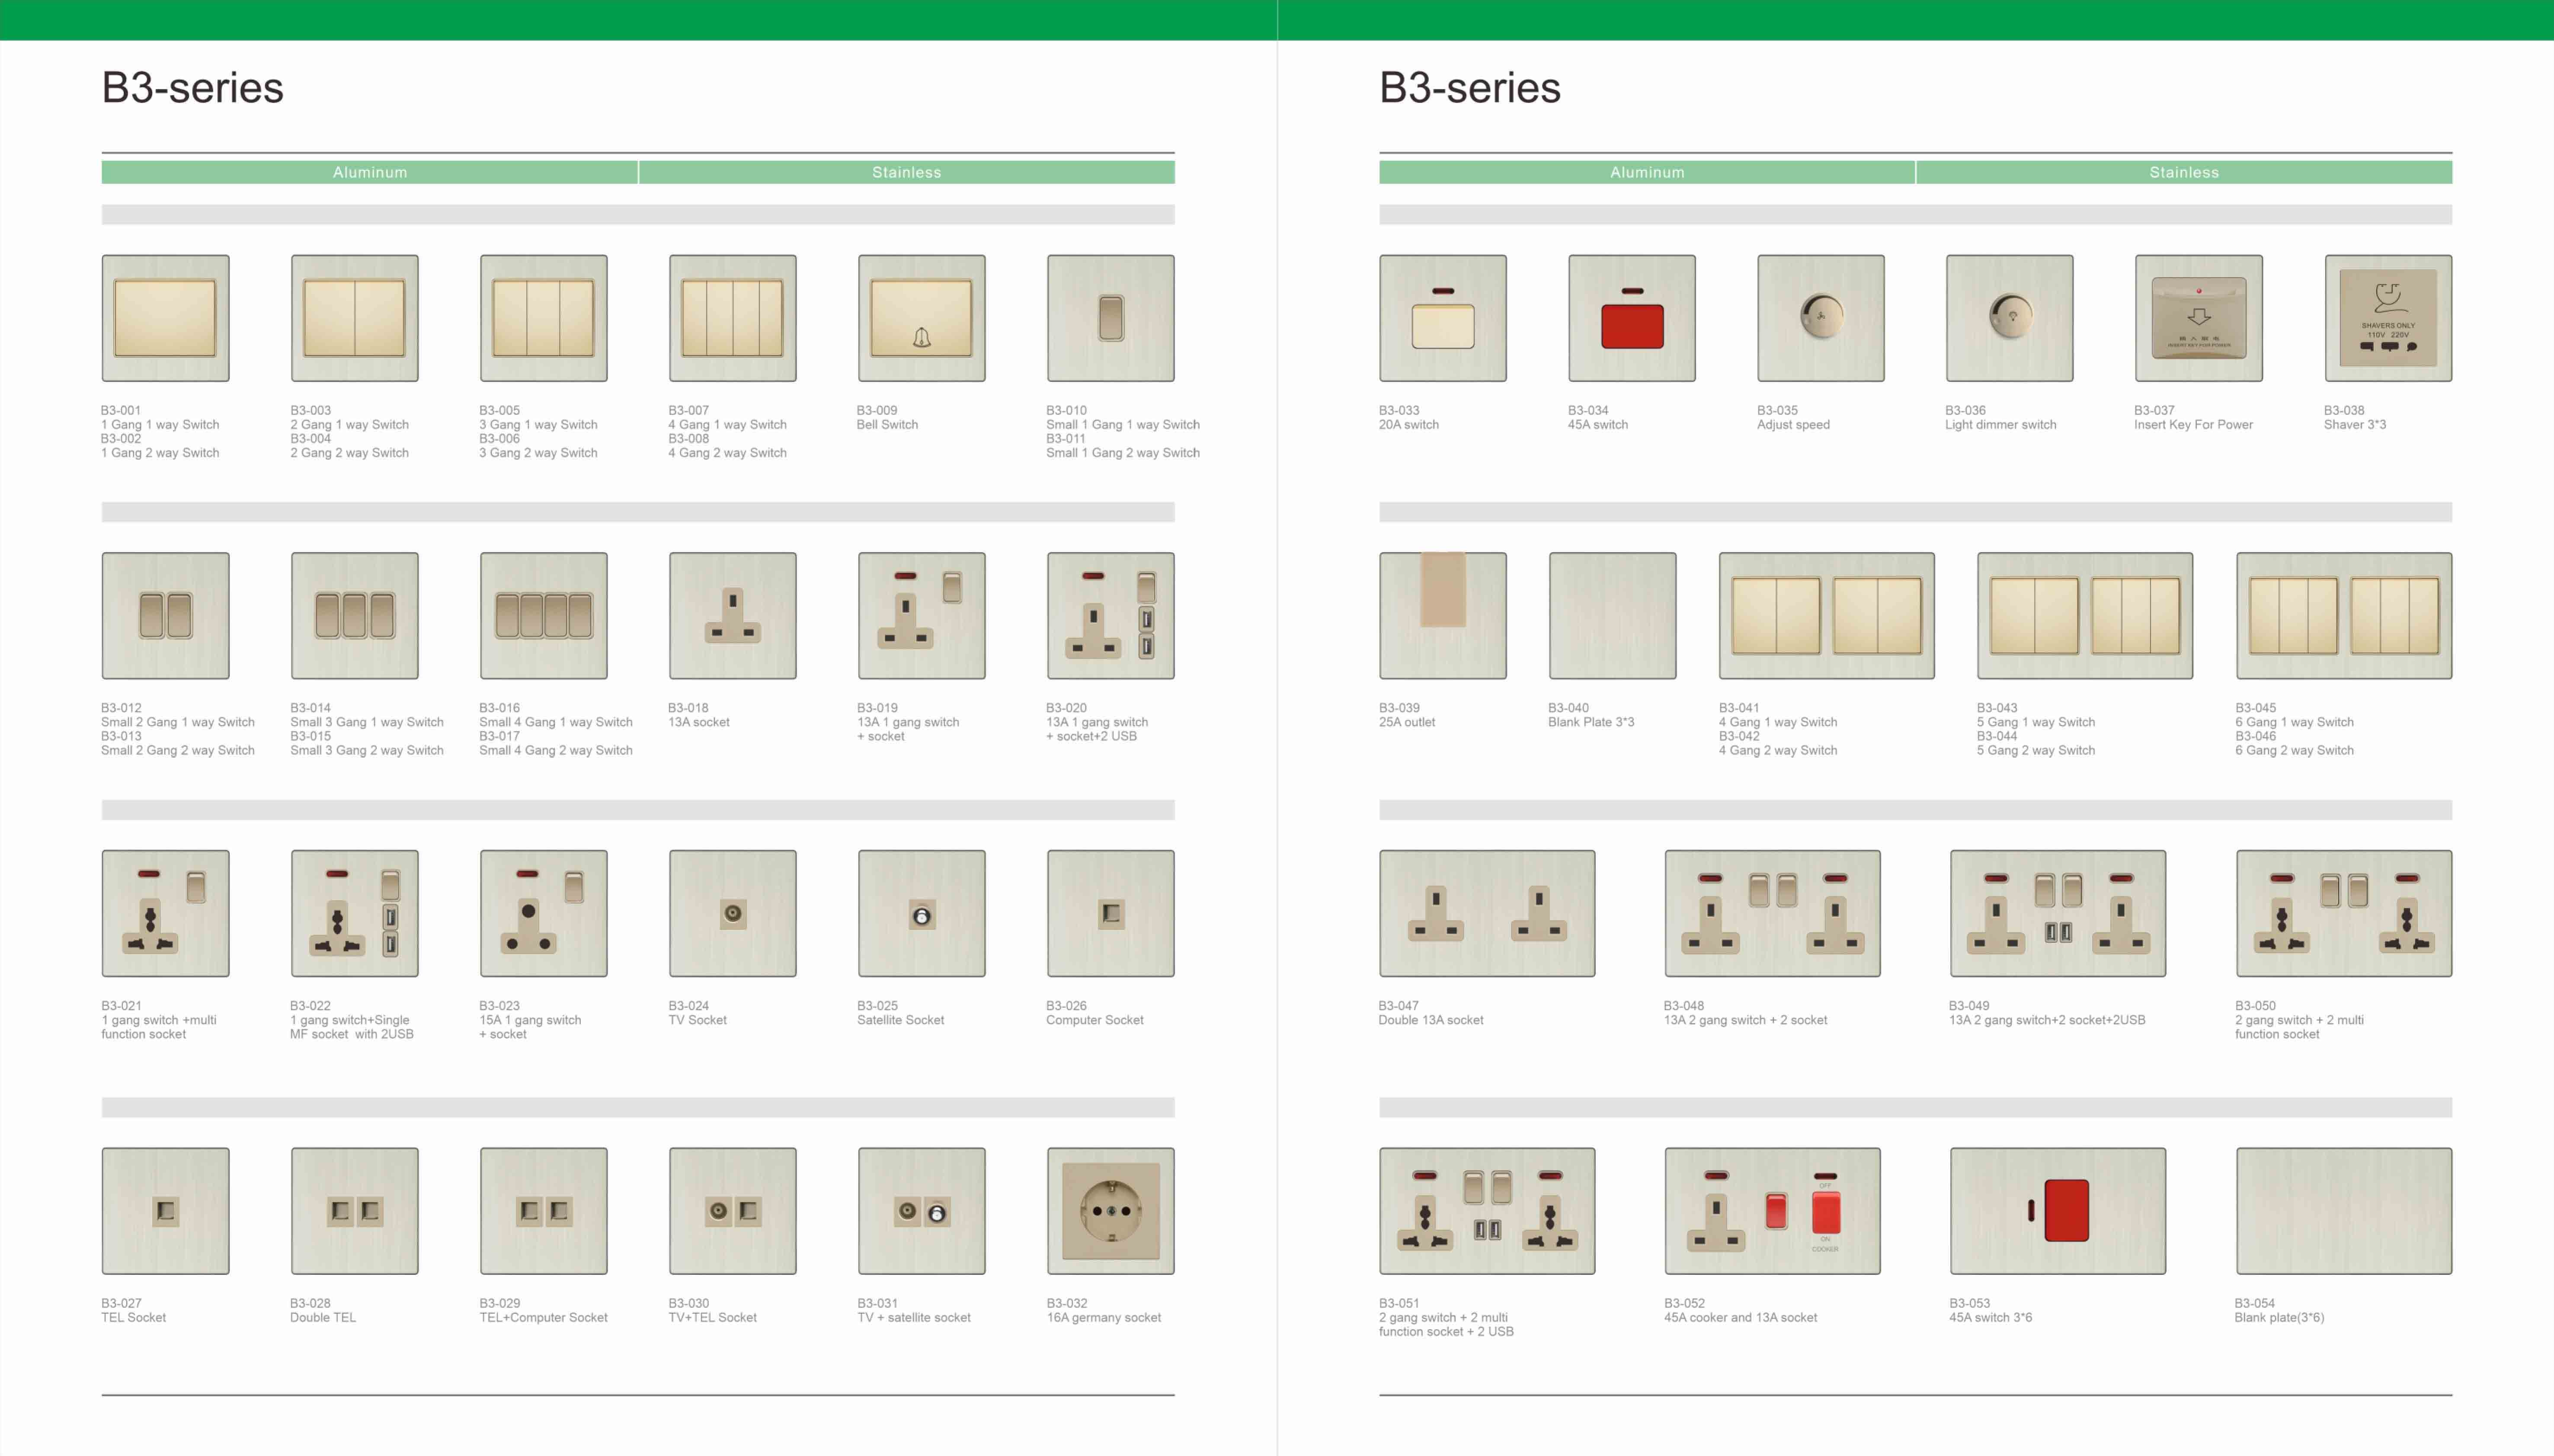Screen dimensions: 2554x1456
Task: Click the '16A germany socket' caption
Action: [1103, 1318]
